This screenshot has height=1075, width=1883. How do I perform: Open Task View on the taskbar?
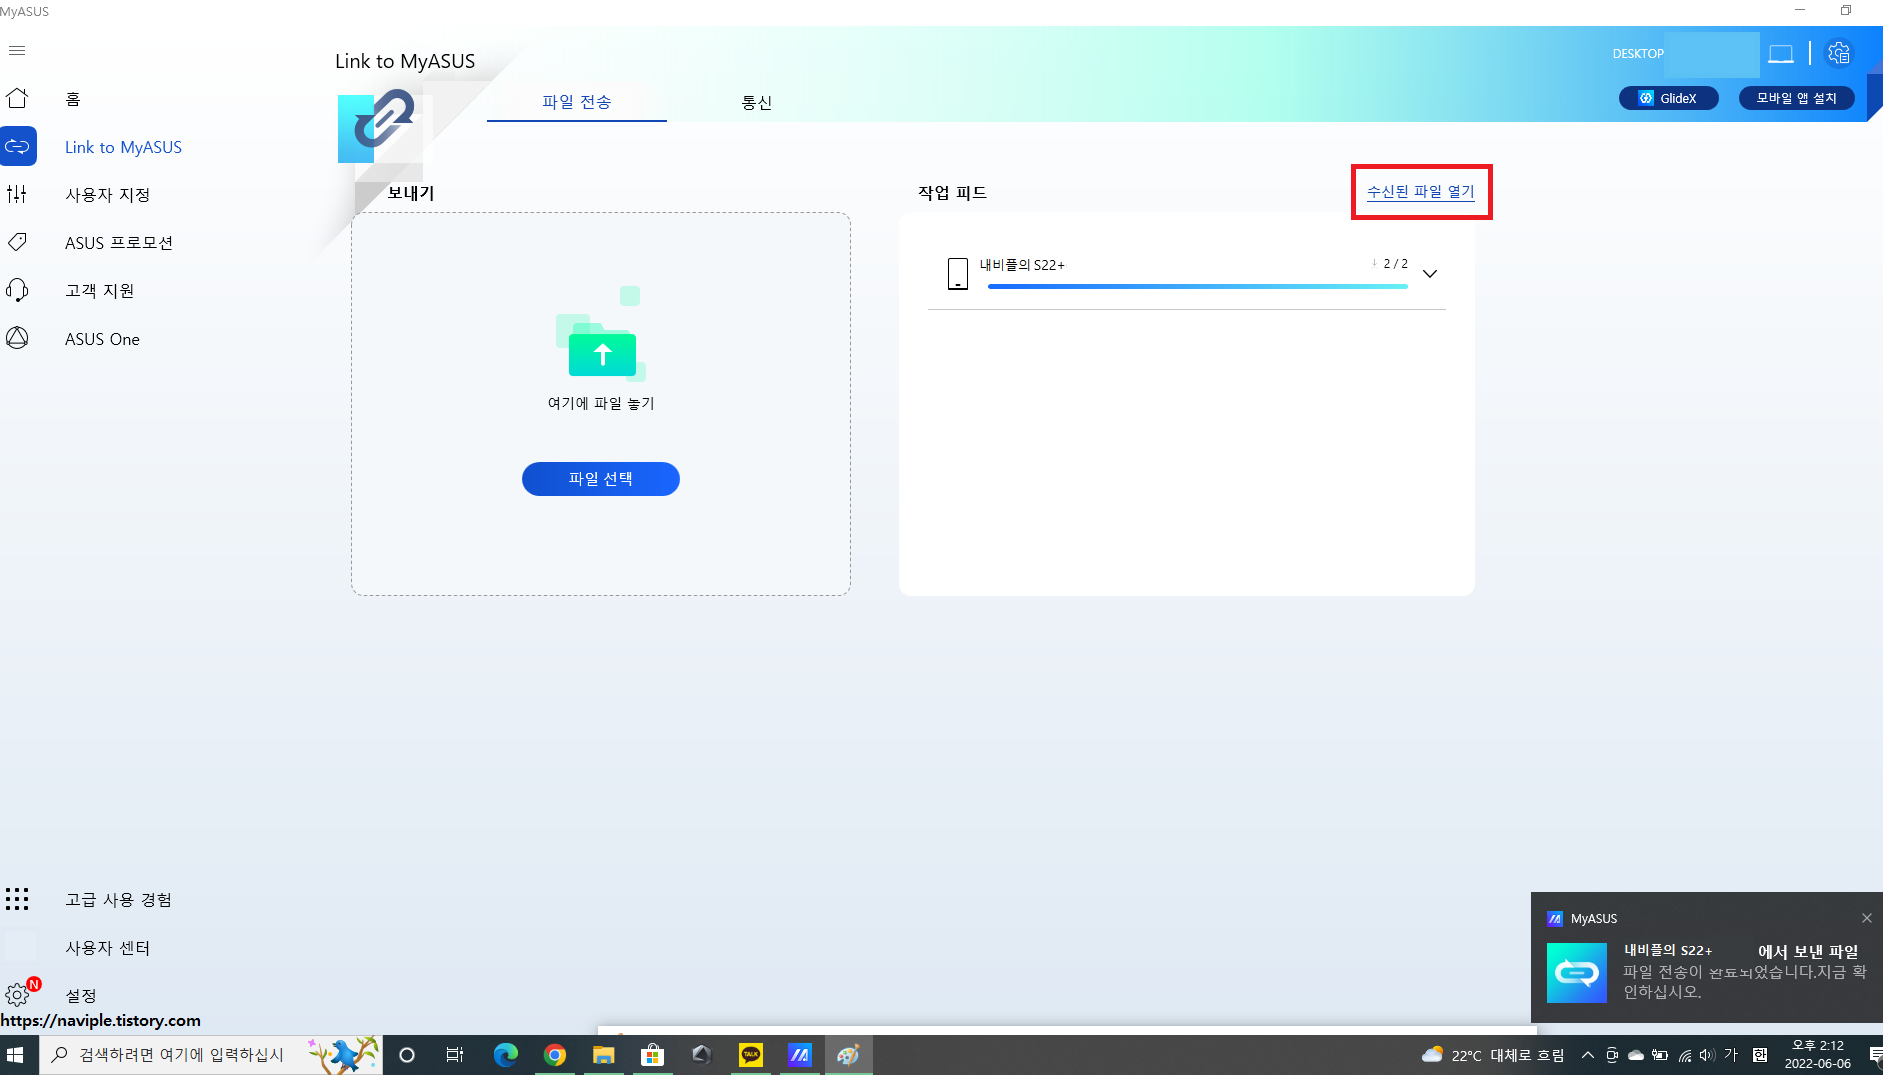click(x=455, y=1055)
